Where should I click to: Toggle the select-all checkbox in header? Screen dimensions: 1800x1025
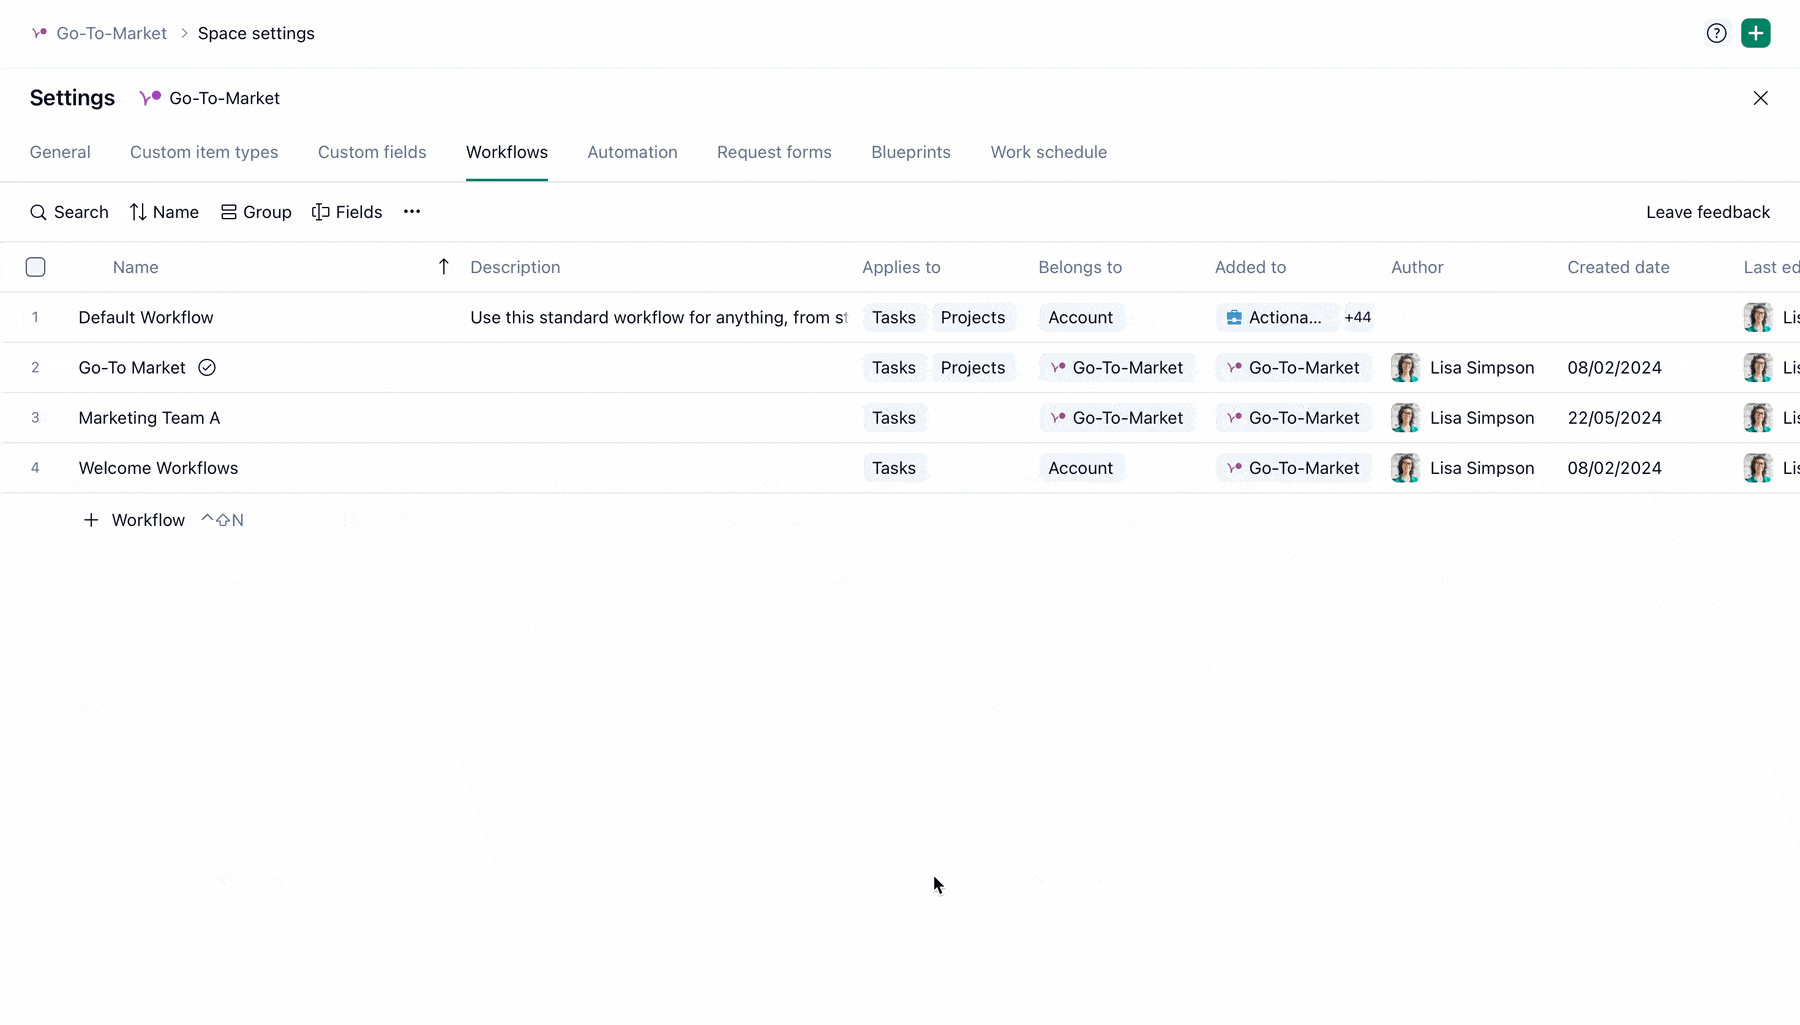(x=36, y=267)
